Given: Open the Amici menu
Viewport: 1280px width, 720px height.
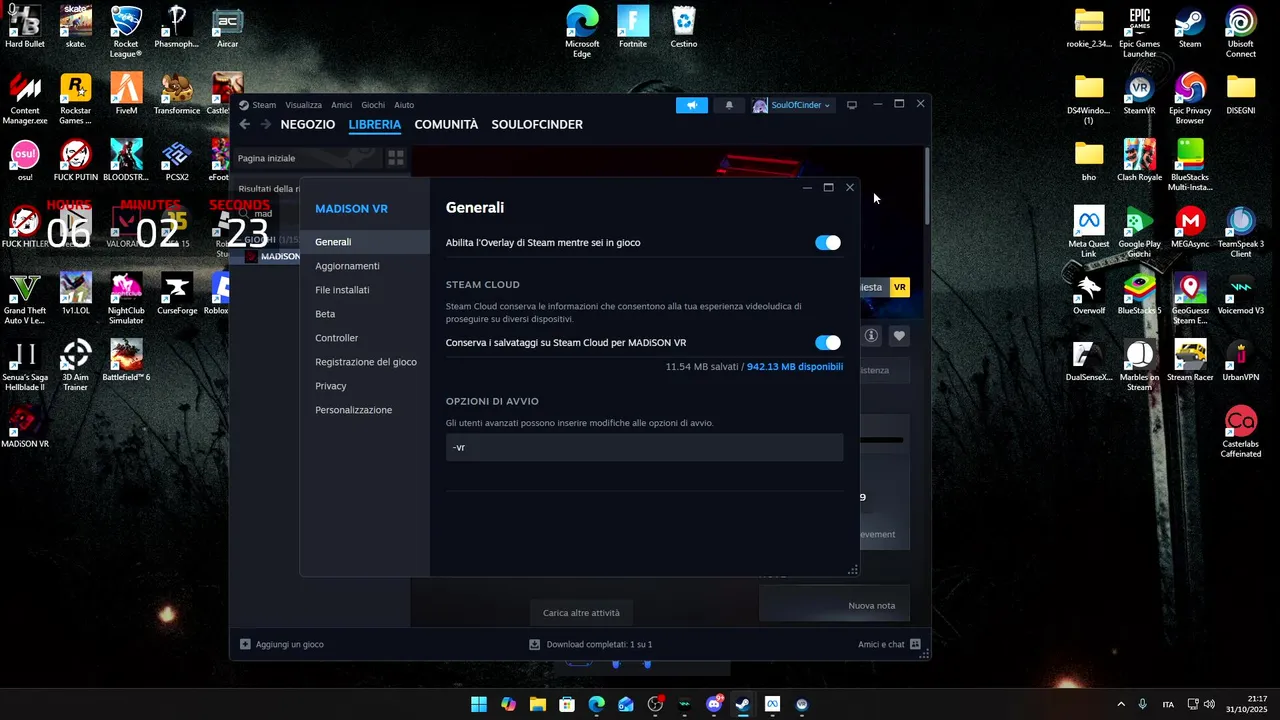Looking at the screenshot, I should [x=342, y=105].
